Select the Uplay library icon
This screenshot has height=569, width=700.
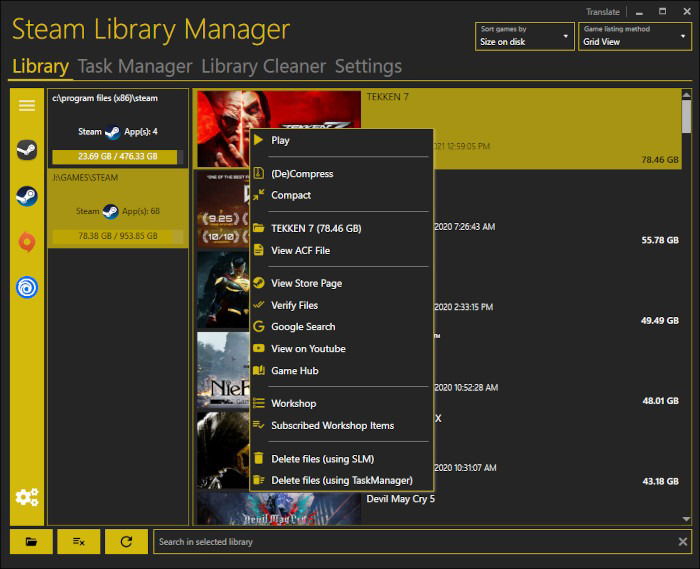coord(27,287)
